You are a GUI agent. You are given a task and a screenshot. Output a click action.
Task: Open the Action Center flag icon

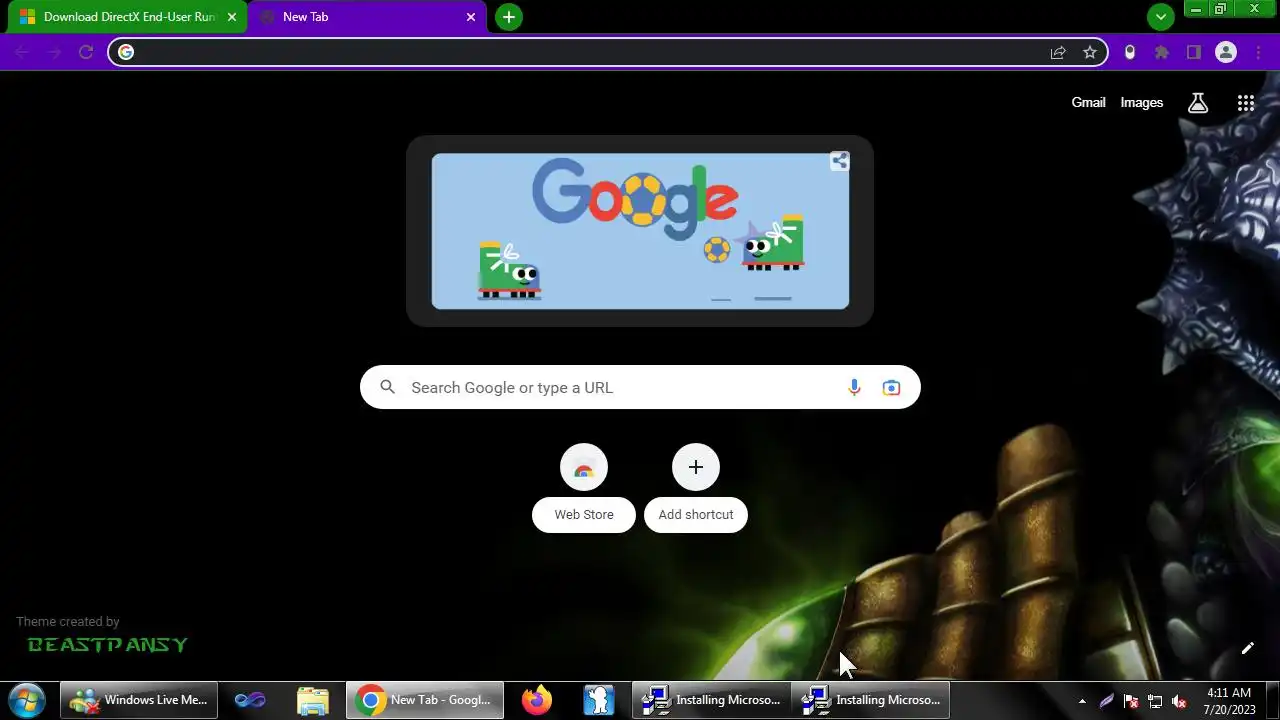click(1131, 701)
